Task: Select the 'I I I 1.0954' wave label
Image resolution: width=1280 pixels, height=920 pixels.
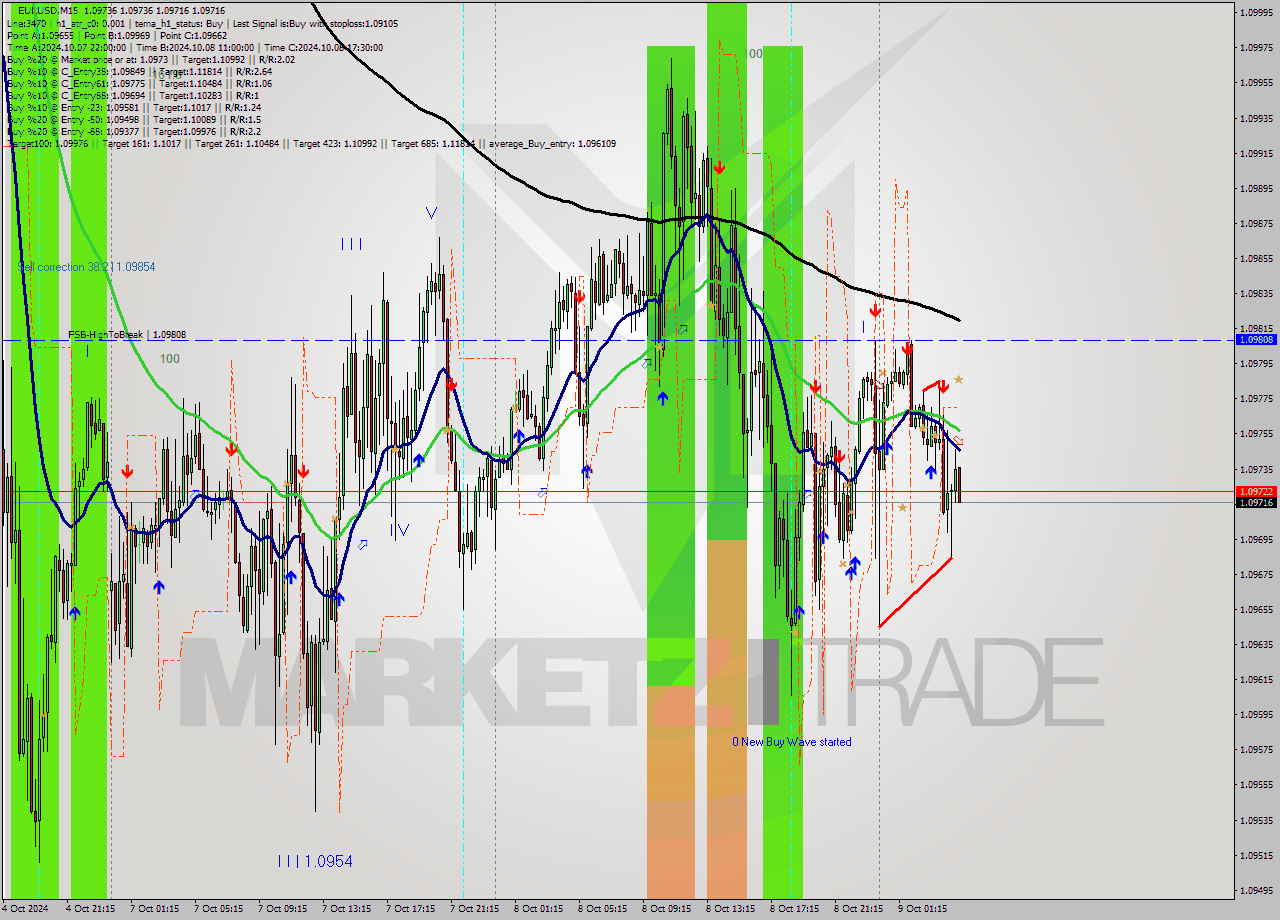Action: (x=315, y=861)
